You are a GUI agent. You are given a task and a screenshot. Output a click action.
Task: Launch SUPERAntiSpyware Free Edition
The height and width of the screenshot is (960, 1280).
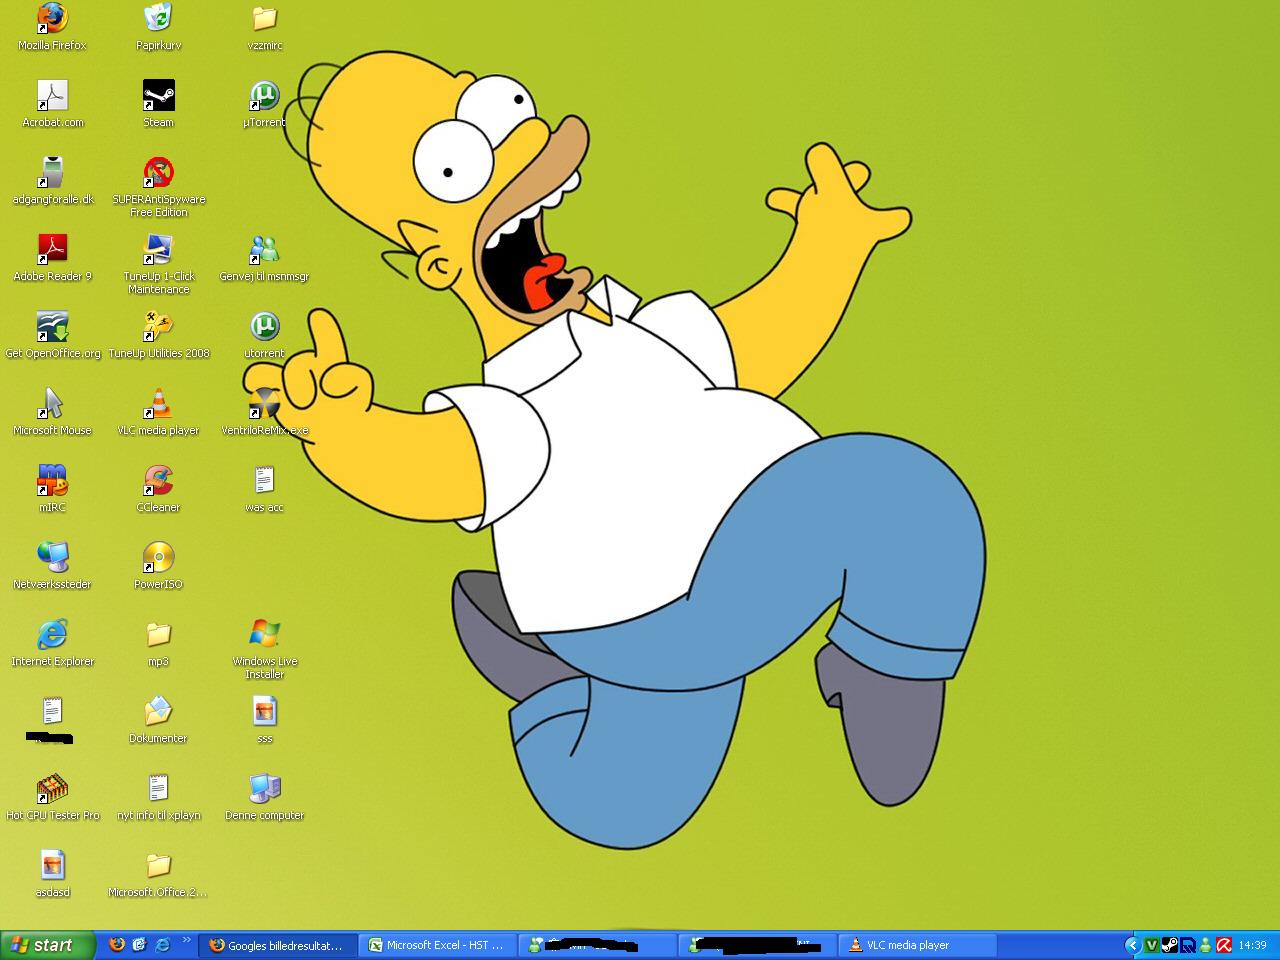coord(158,187)
